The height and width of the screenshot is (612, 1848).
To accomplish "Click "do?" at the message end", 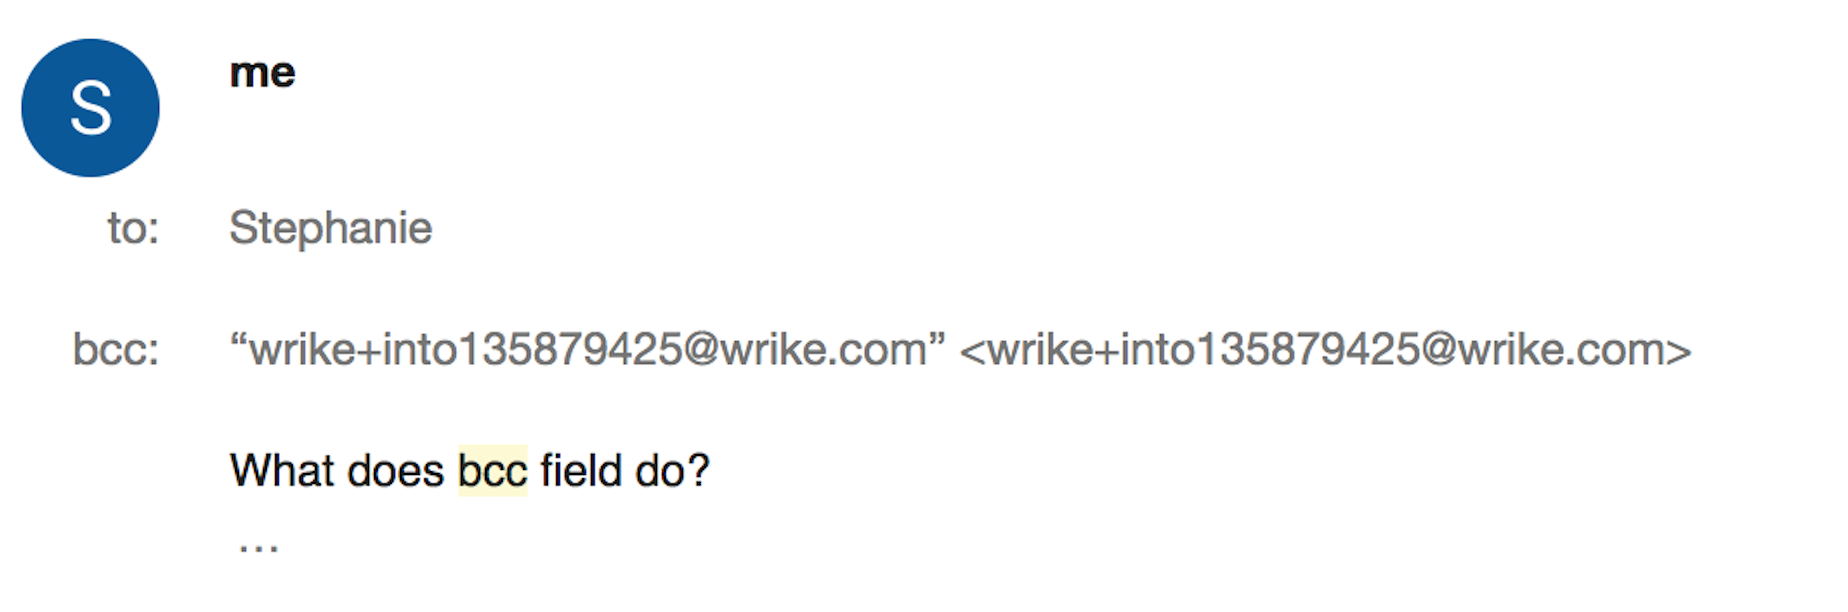I will click(x=672, y=471).
